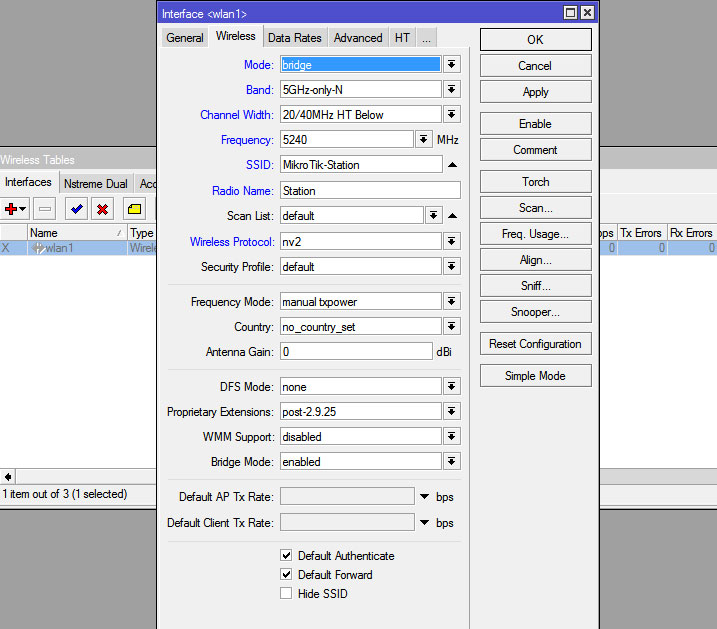
Task: Expand the Default AP Tx Rate arrow
Action: (425, 497)
